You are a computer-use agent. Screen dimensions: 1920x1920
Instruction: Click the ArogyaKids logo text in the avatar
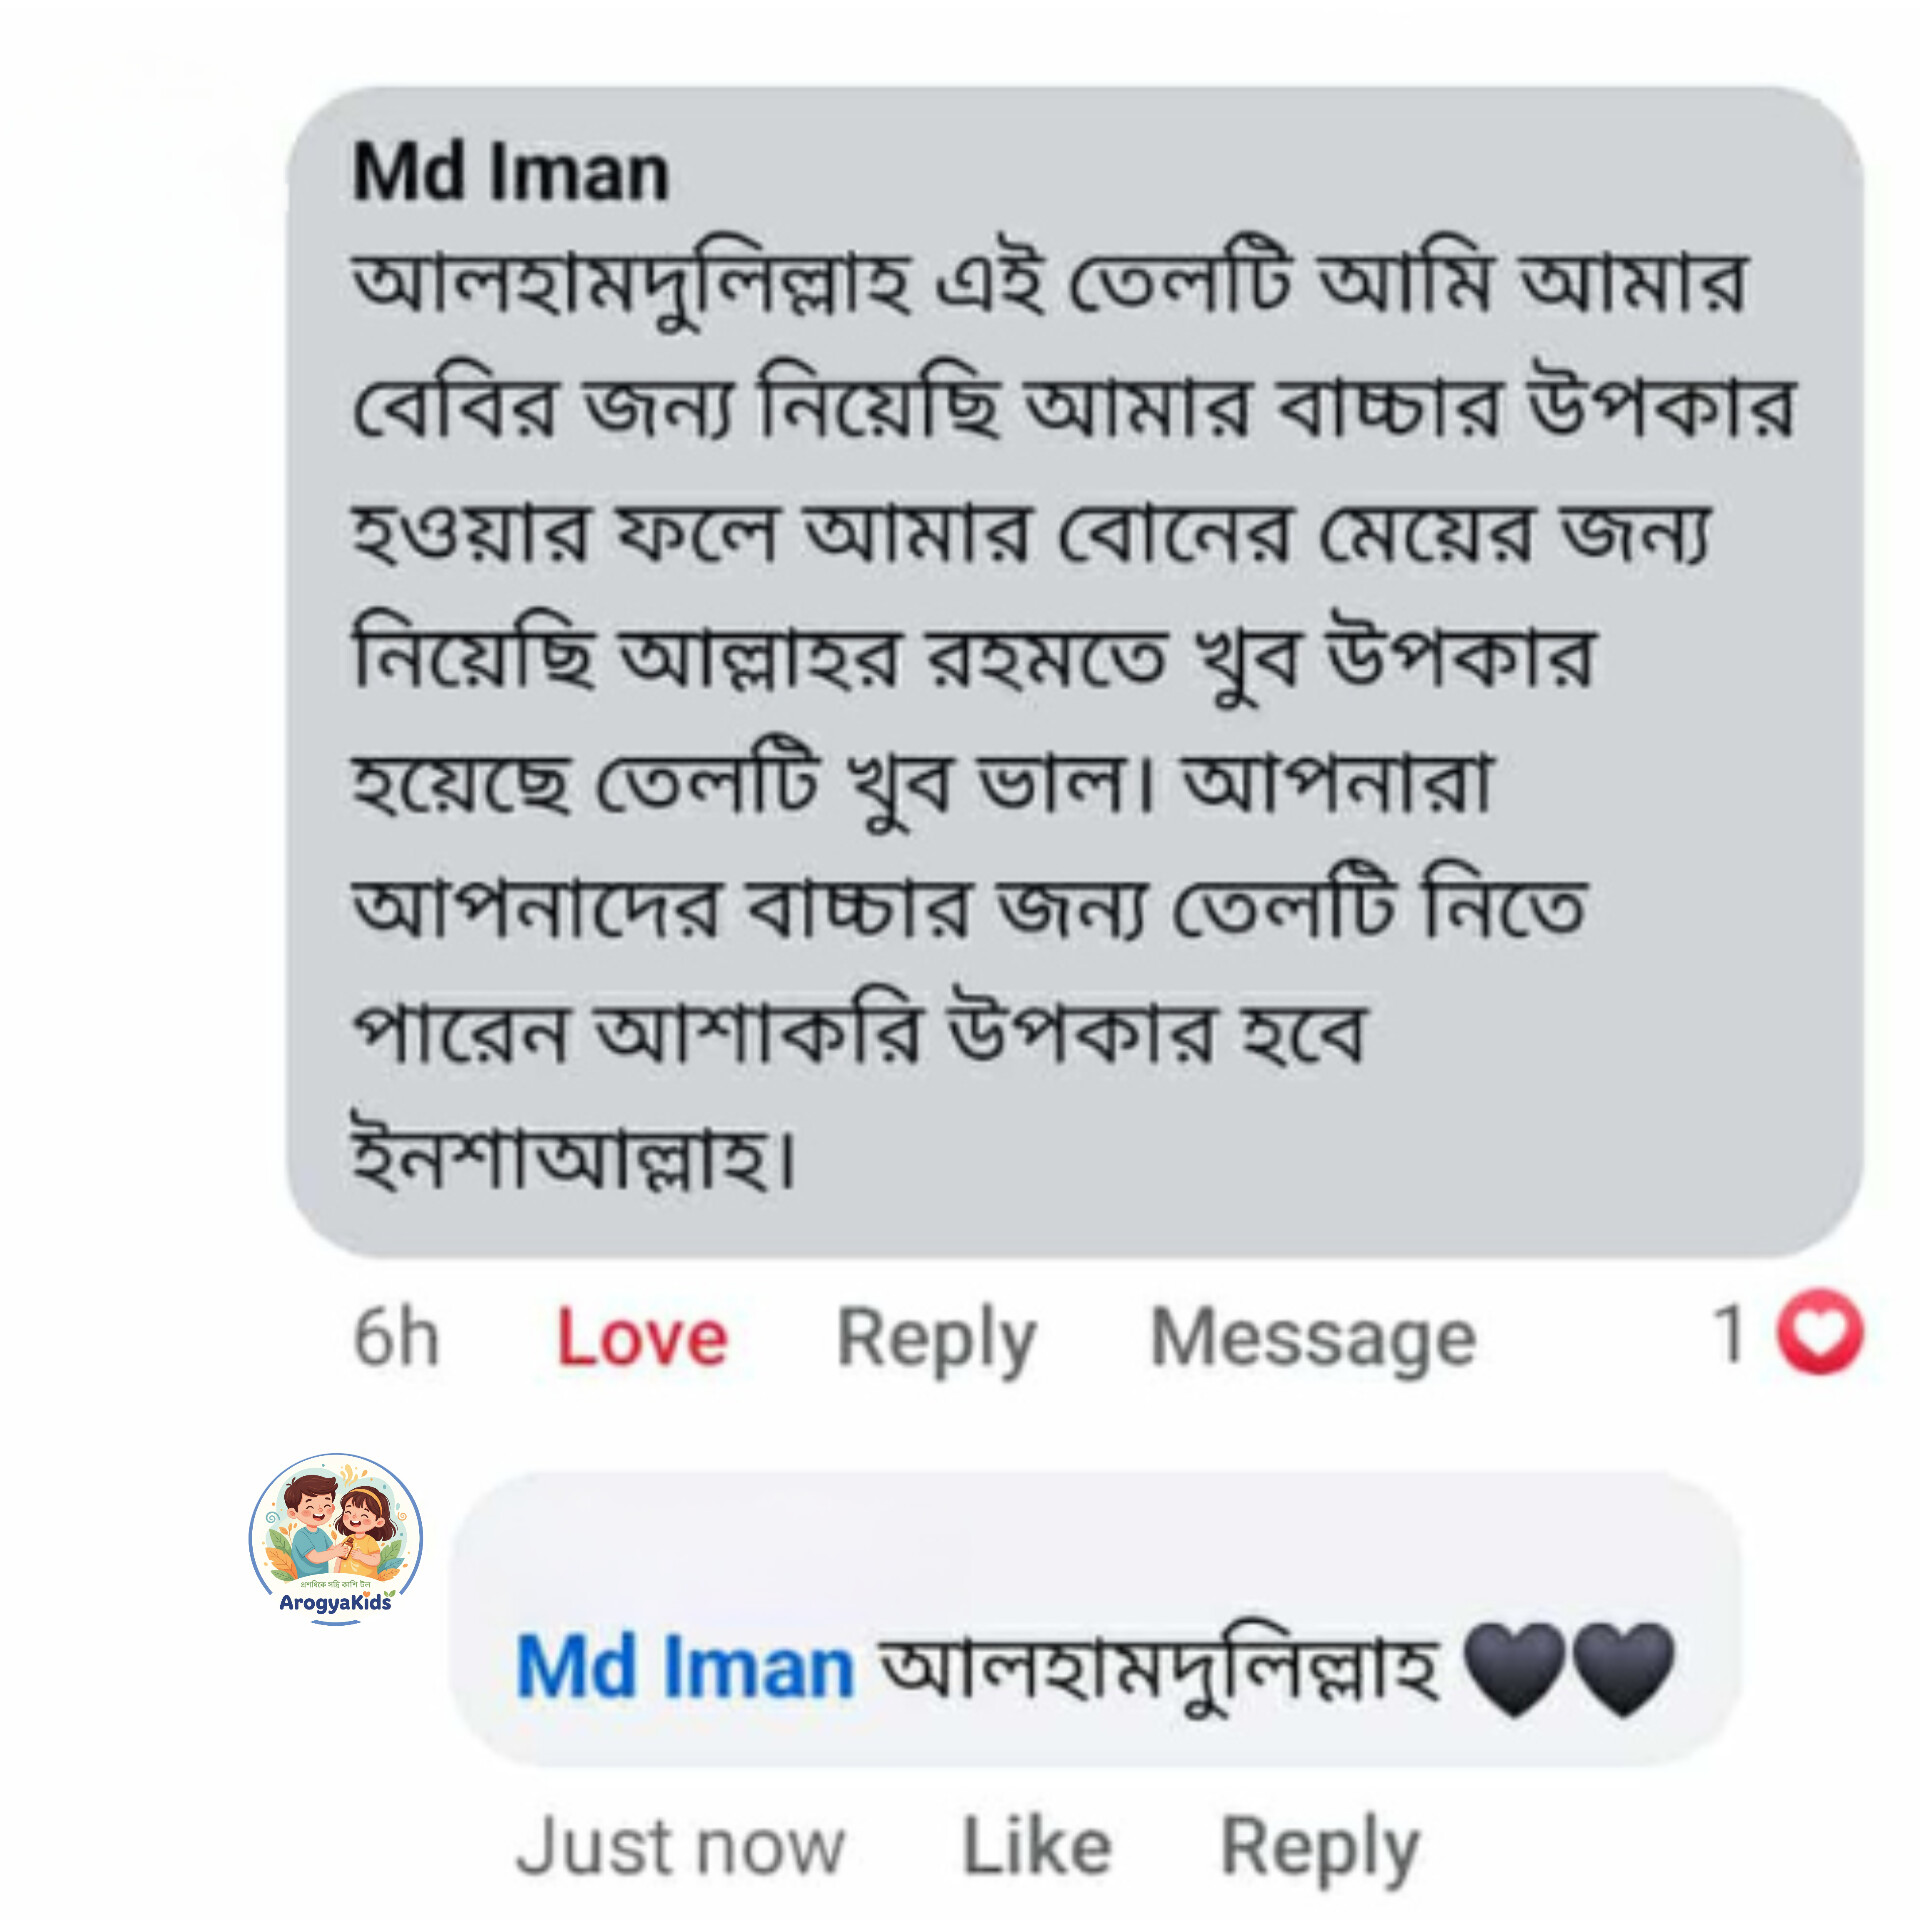coord(336,1602)
